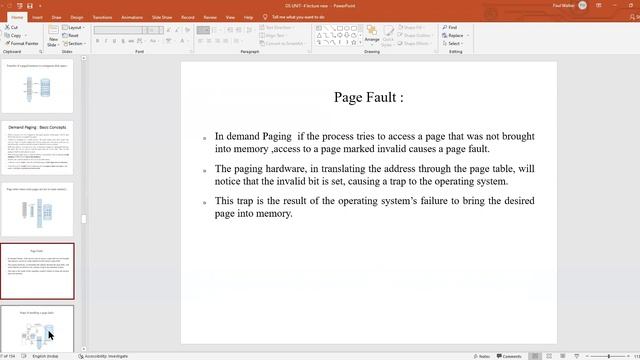
Task: Open the Slide Show ribbon tab
Action: point(162,18)
